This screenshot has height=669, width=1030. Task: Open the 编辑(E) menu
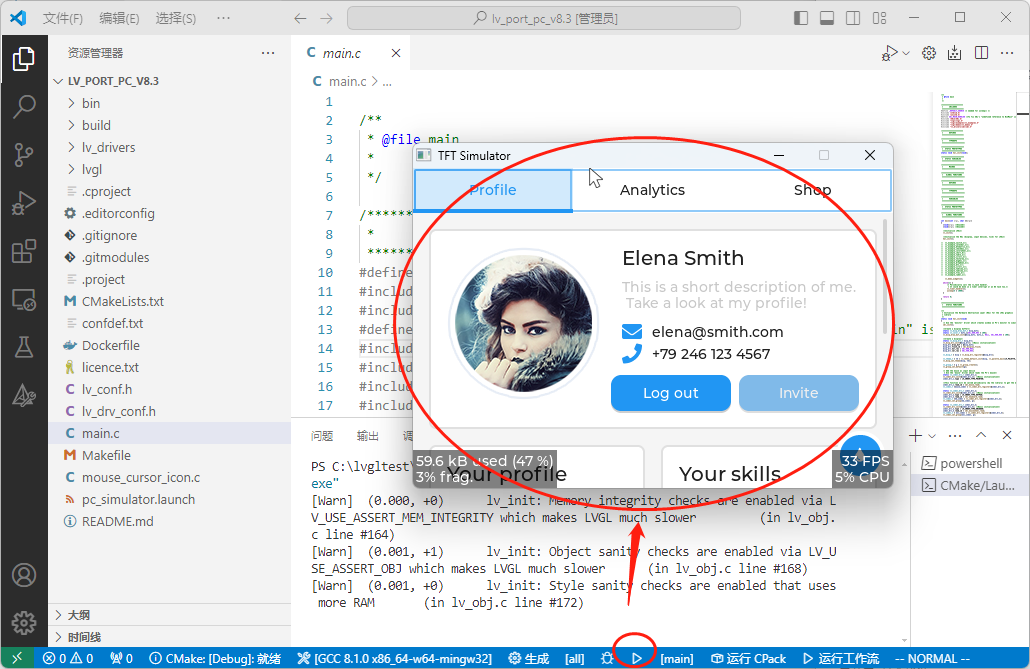119,18
